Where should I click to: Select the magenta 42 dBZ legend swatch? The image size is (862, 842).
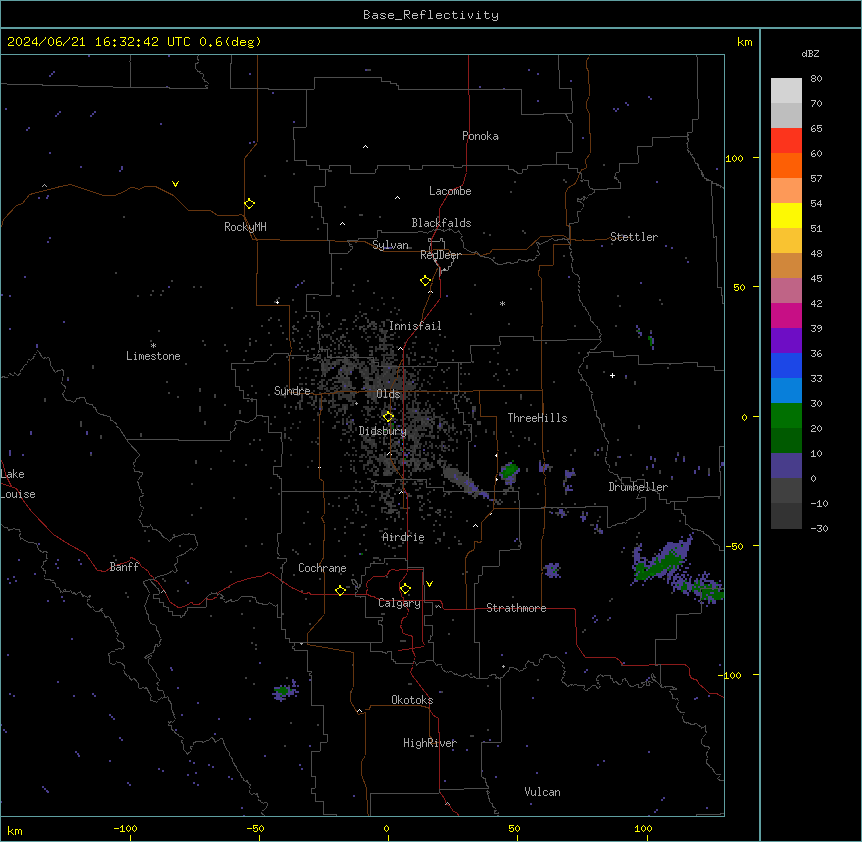tap(786, 315)
